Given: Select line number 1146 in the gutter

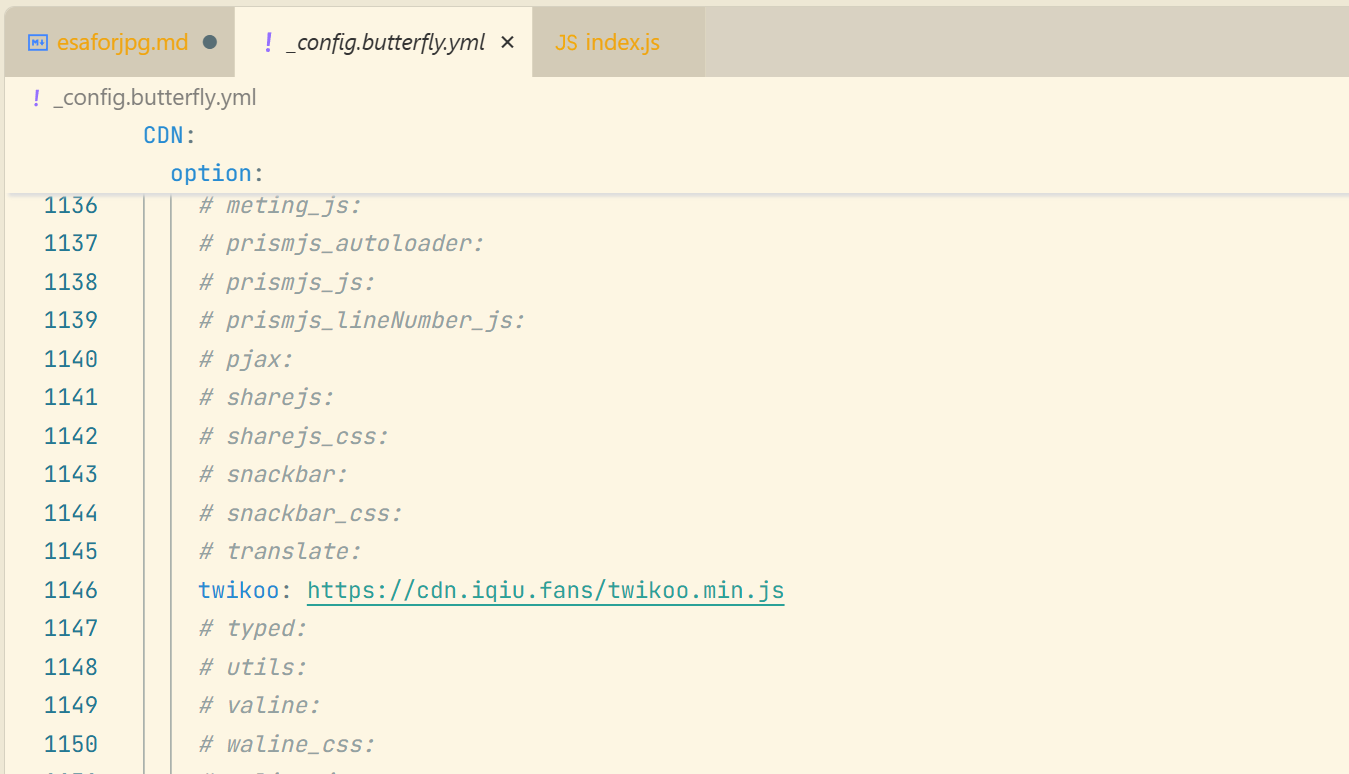Looking at the screenshot, I should click(x=70, y=590).
